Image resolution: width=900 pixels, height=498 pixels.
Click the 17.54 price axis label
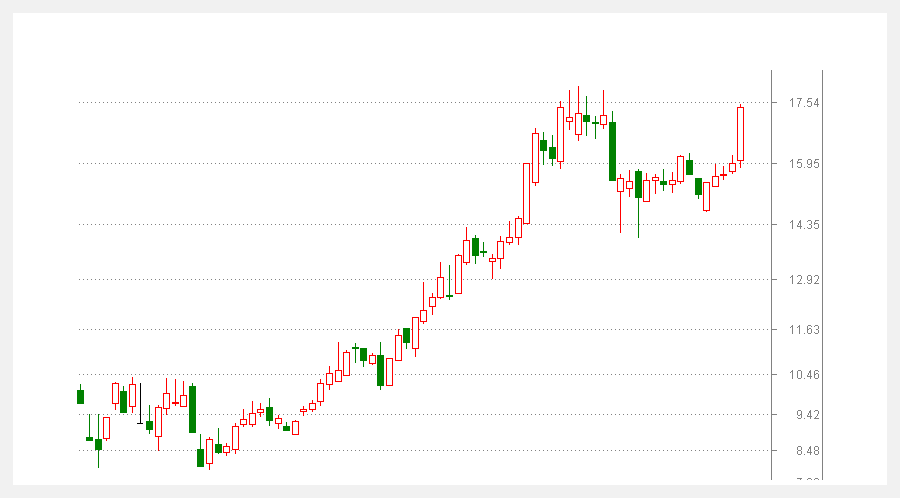[x=804, y=103]
